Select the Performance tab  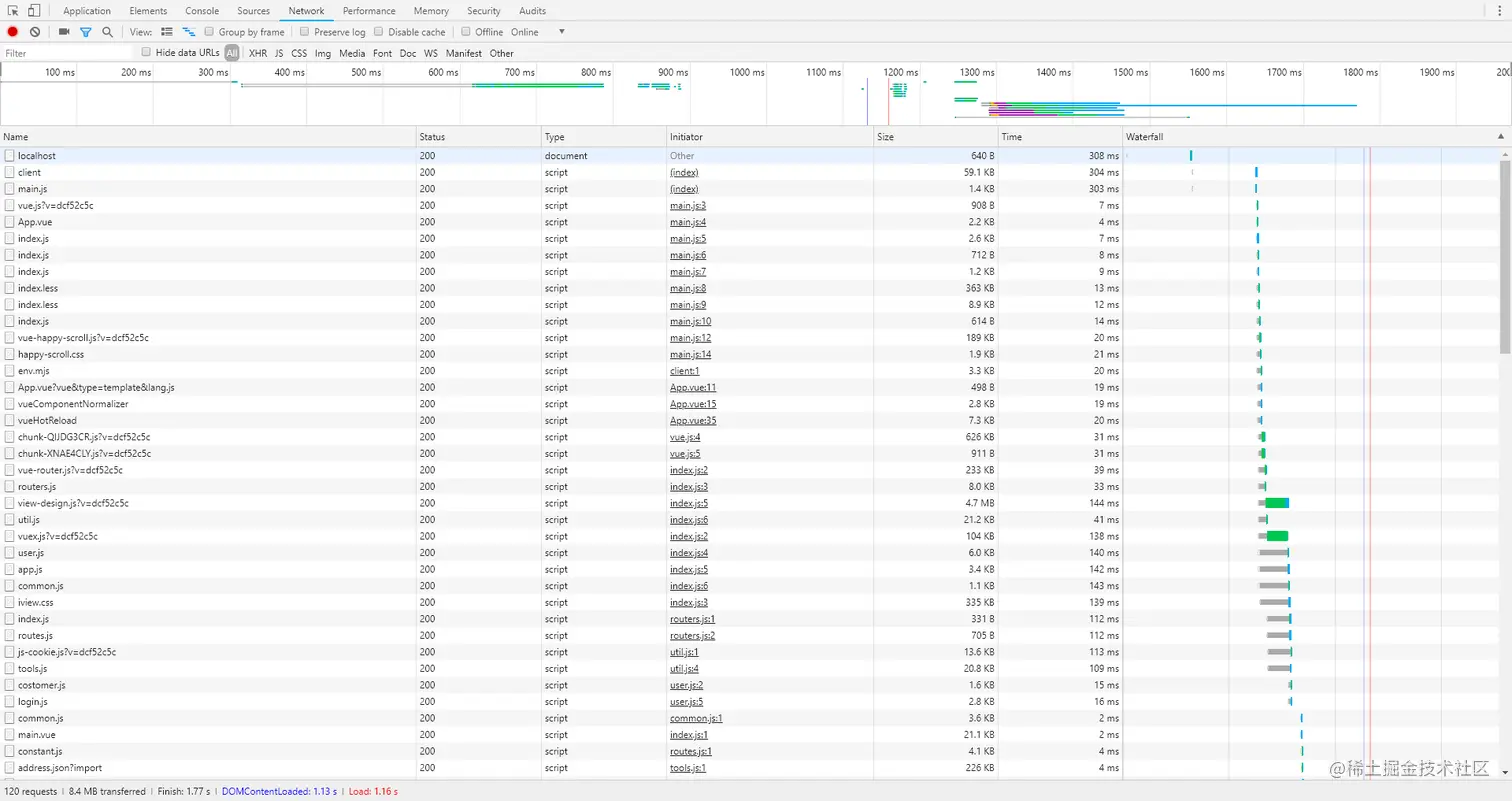tap(369, 11)
